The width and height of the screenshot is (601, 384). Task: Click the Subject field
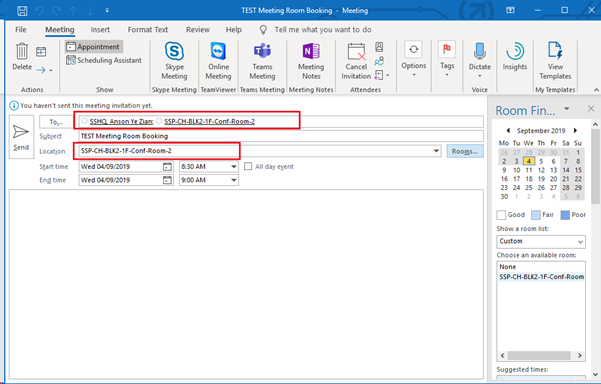(281, 136)
